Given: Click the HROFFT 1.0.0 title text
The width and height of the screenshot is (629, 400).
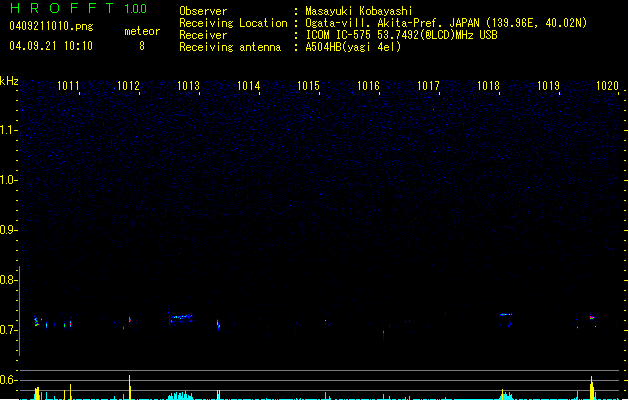Looking at the screenshot, I should coord(79,8).
